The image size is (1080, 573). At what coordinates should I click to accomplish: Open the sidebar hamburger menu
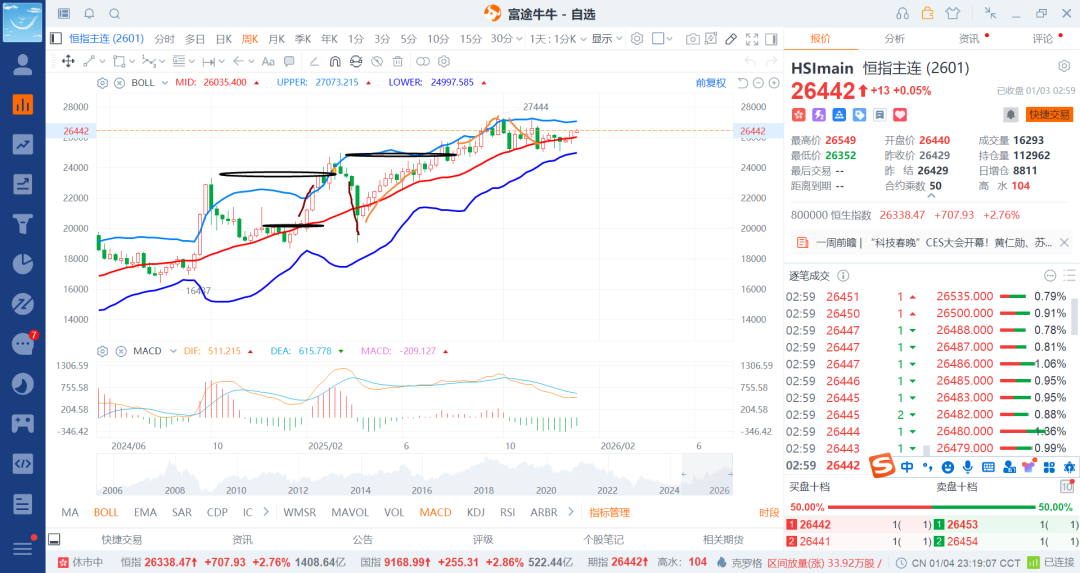(23, 548)
